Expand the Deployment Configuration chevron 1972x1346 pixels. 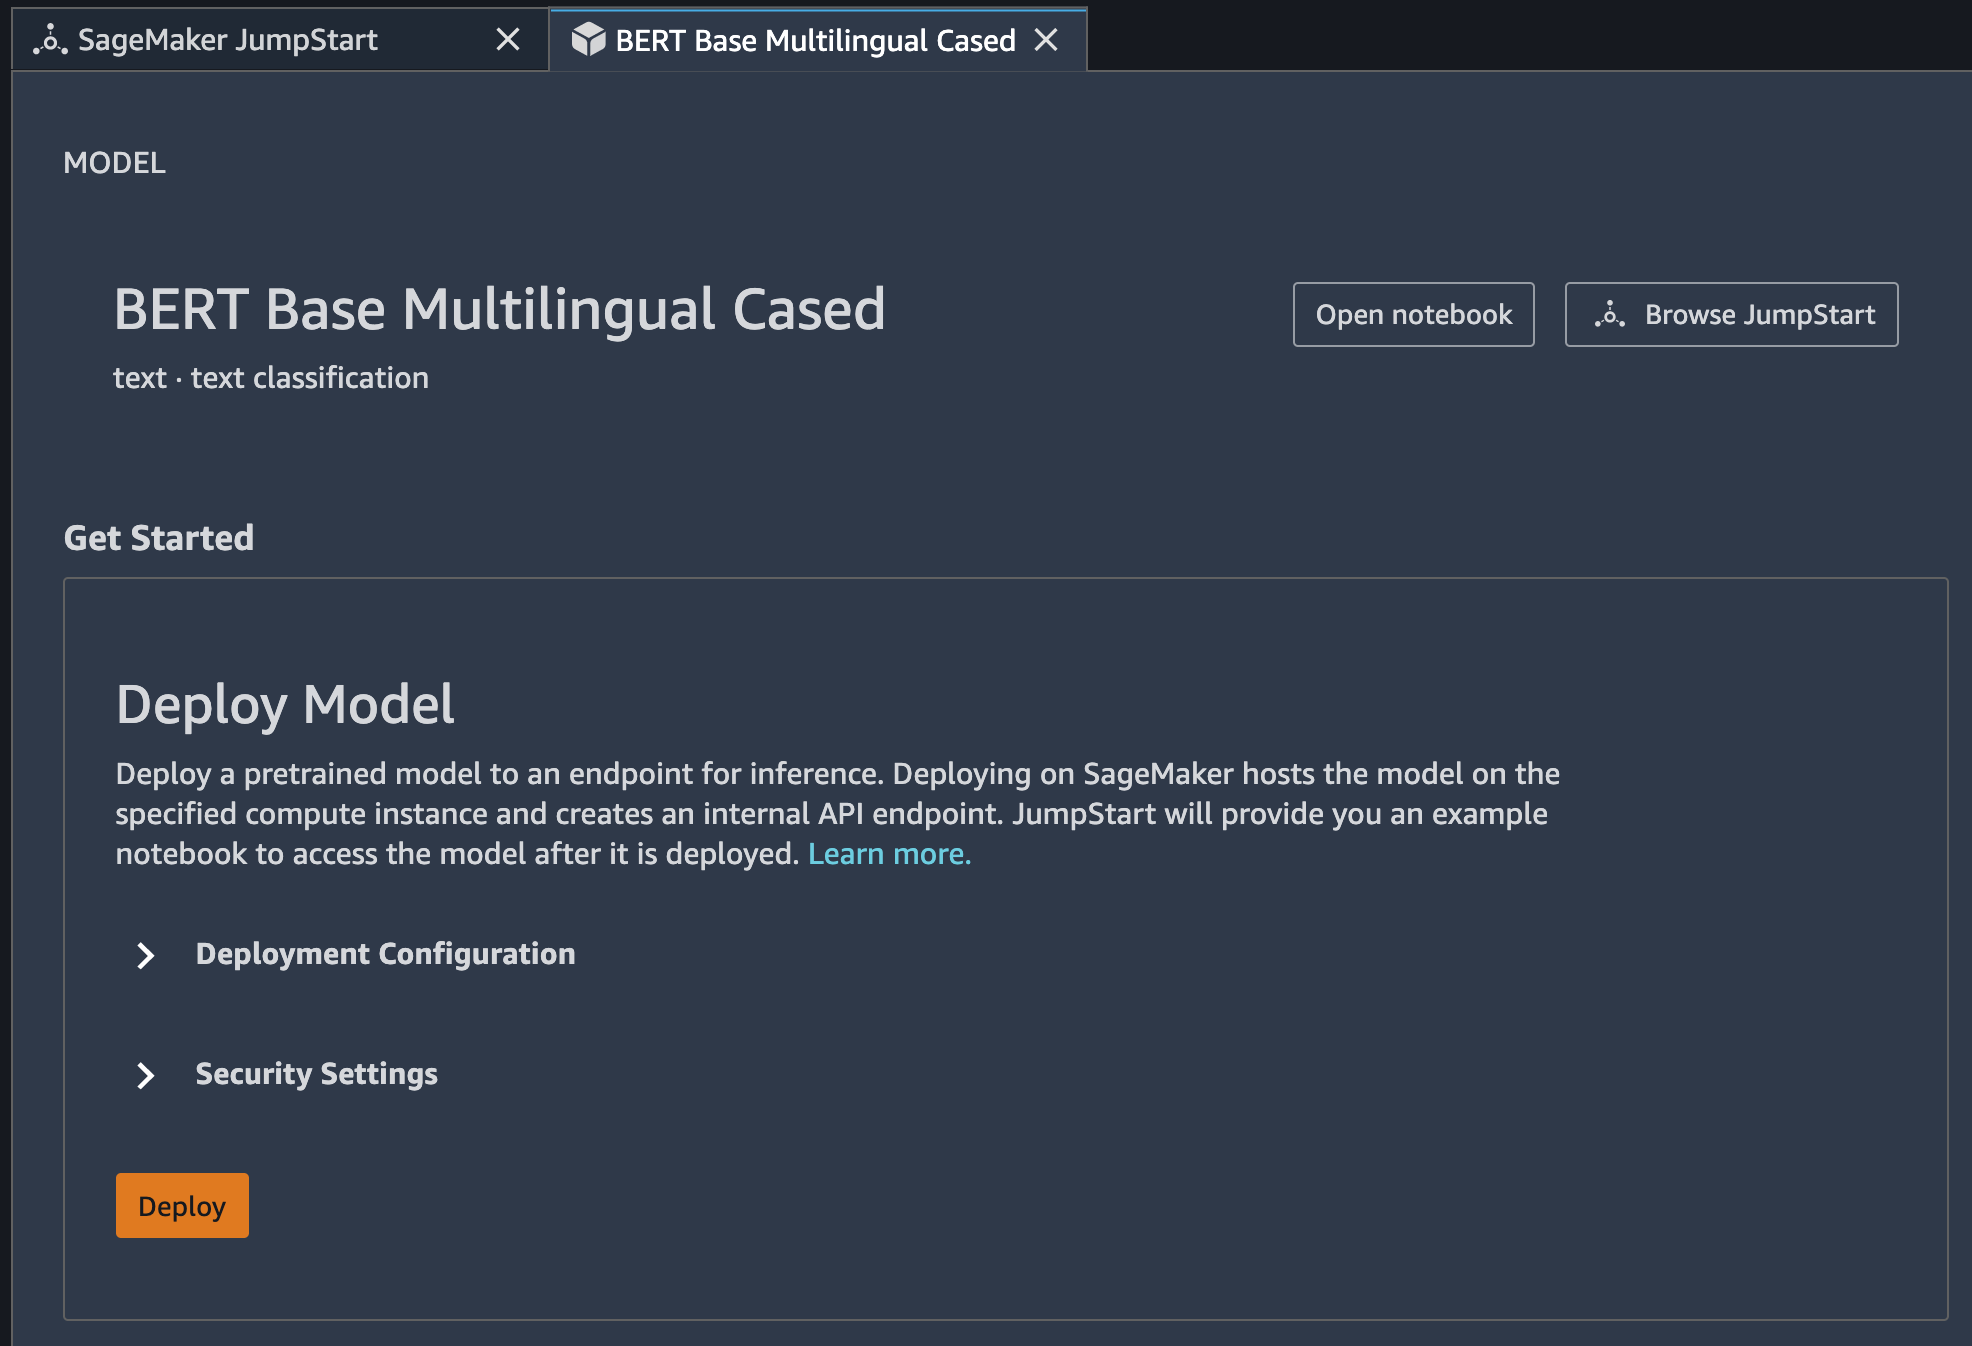[x=145, y=956]
